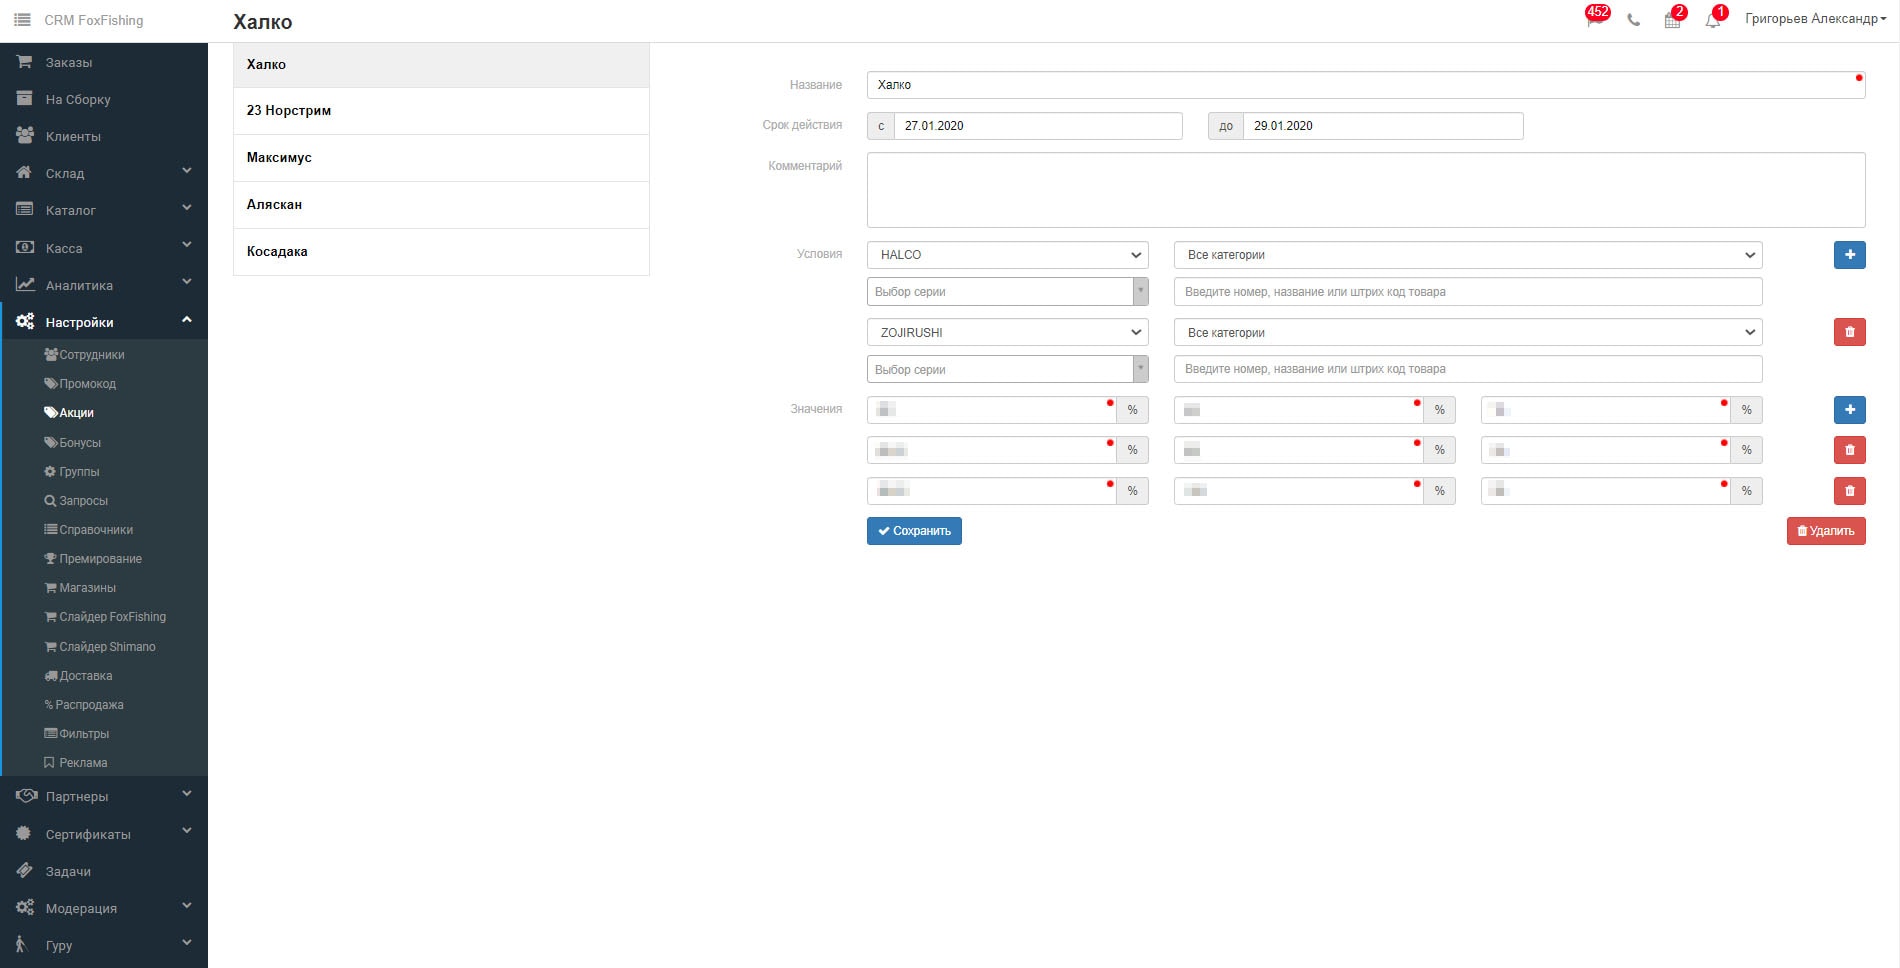Screen dimensions: 1900x968
Task: Open the Сотрудники settings submenu item
Action: 85,355
